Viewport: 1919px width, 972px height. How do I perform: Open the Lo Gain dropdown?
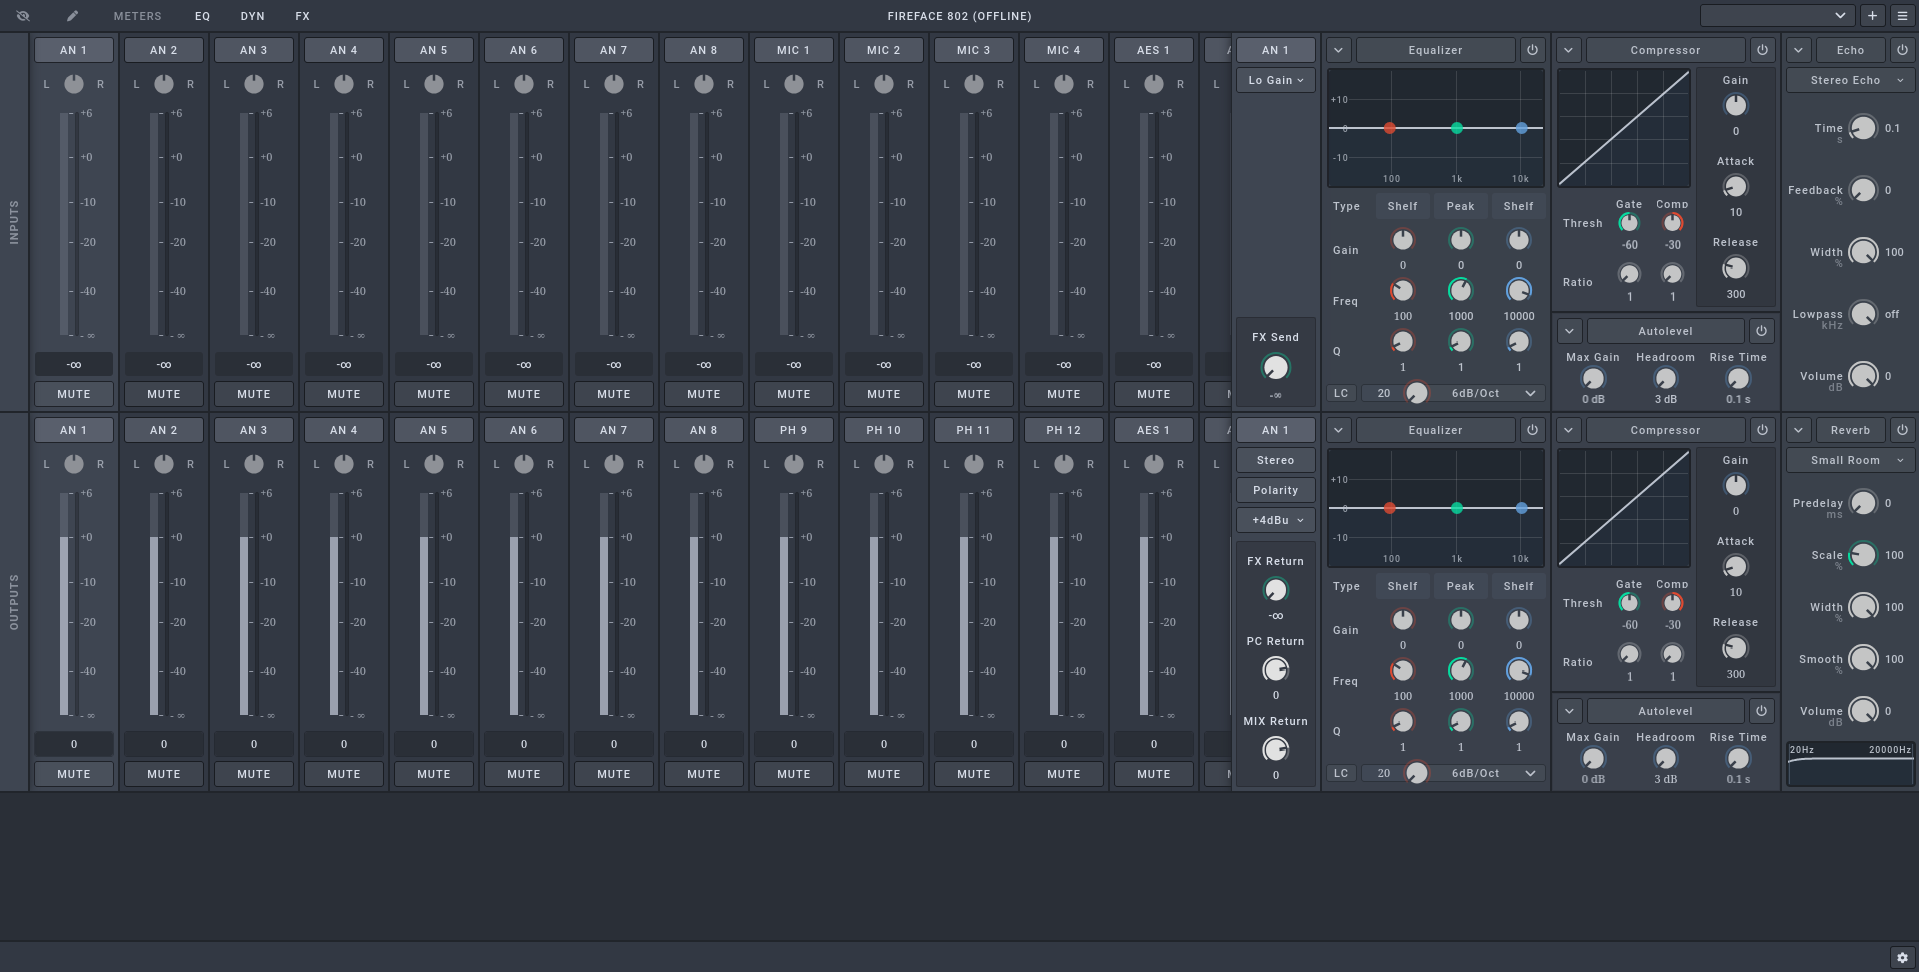[1275, 80]
